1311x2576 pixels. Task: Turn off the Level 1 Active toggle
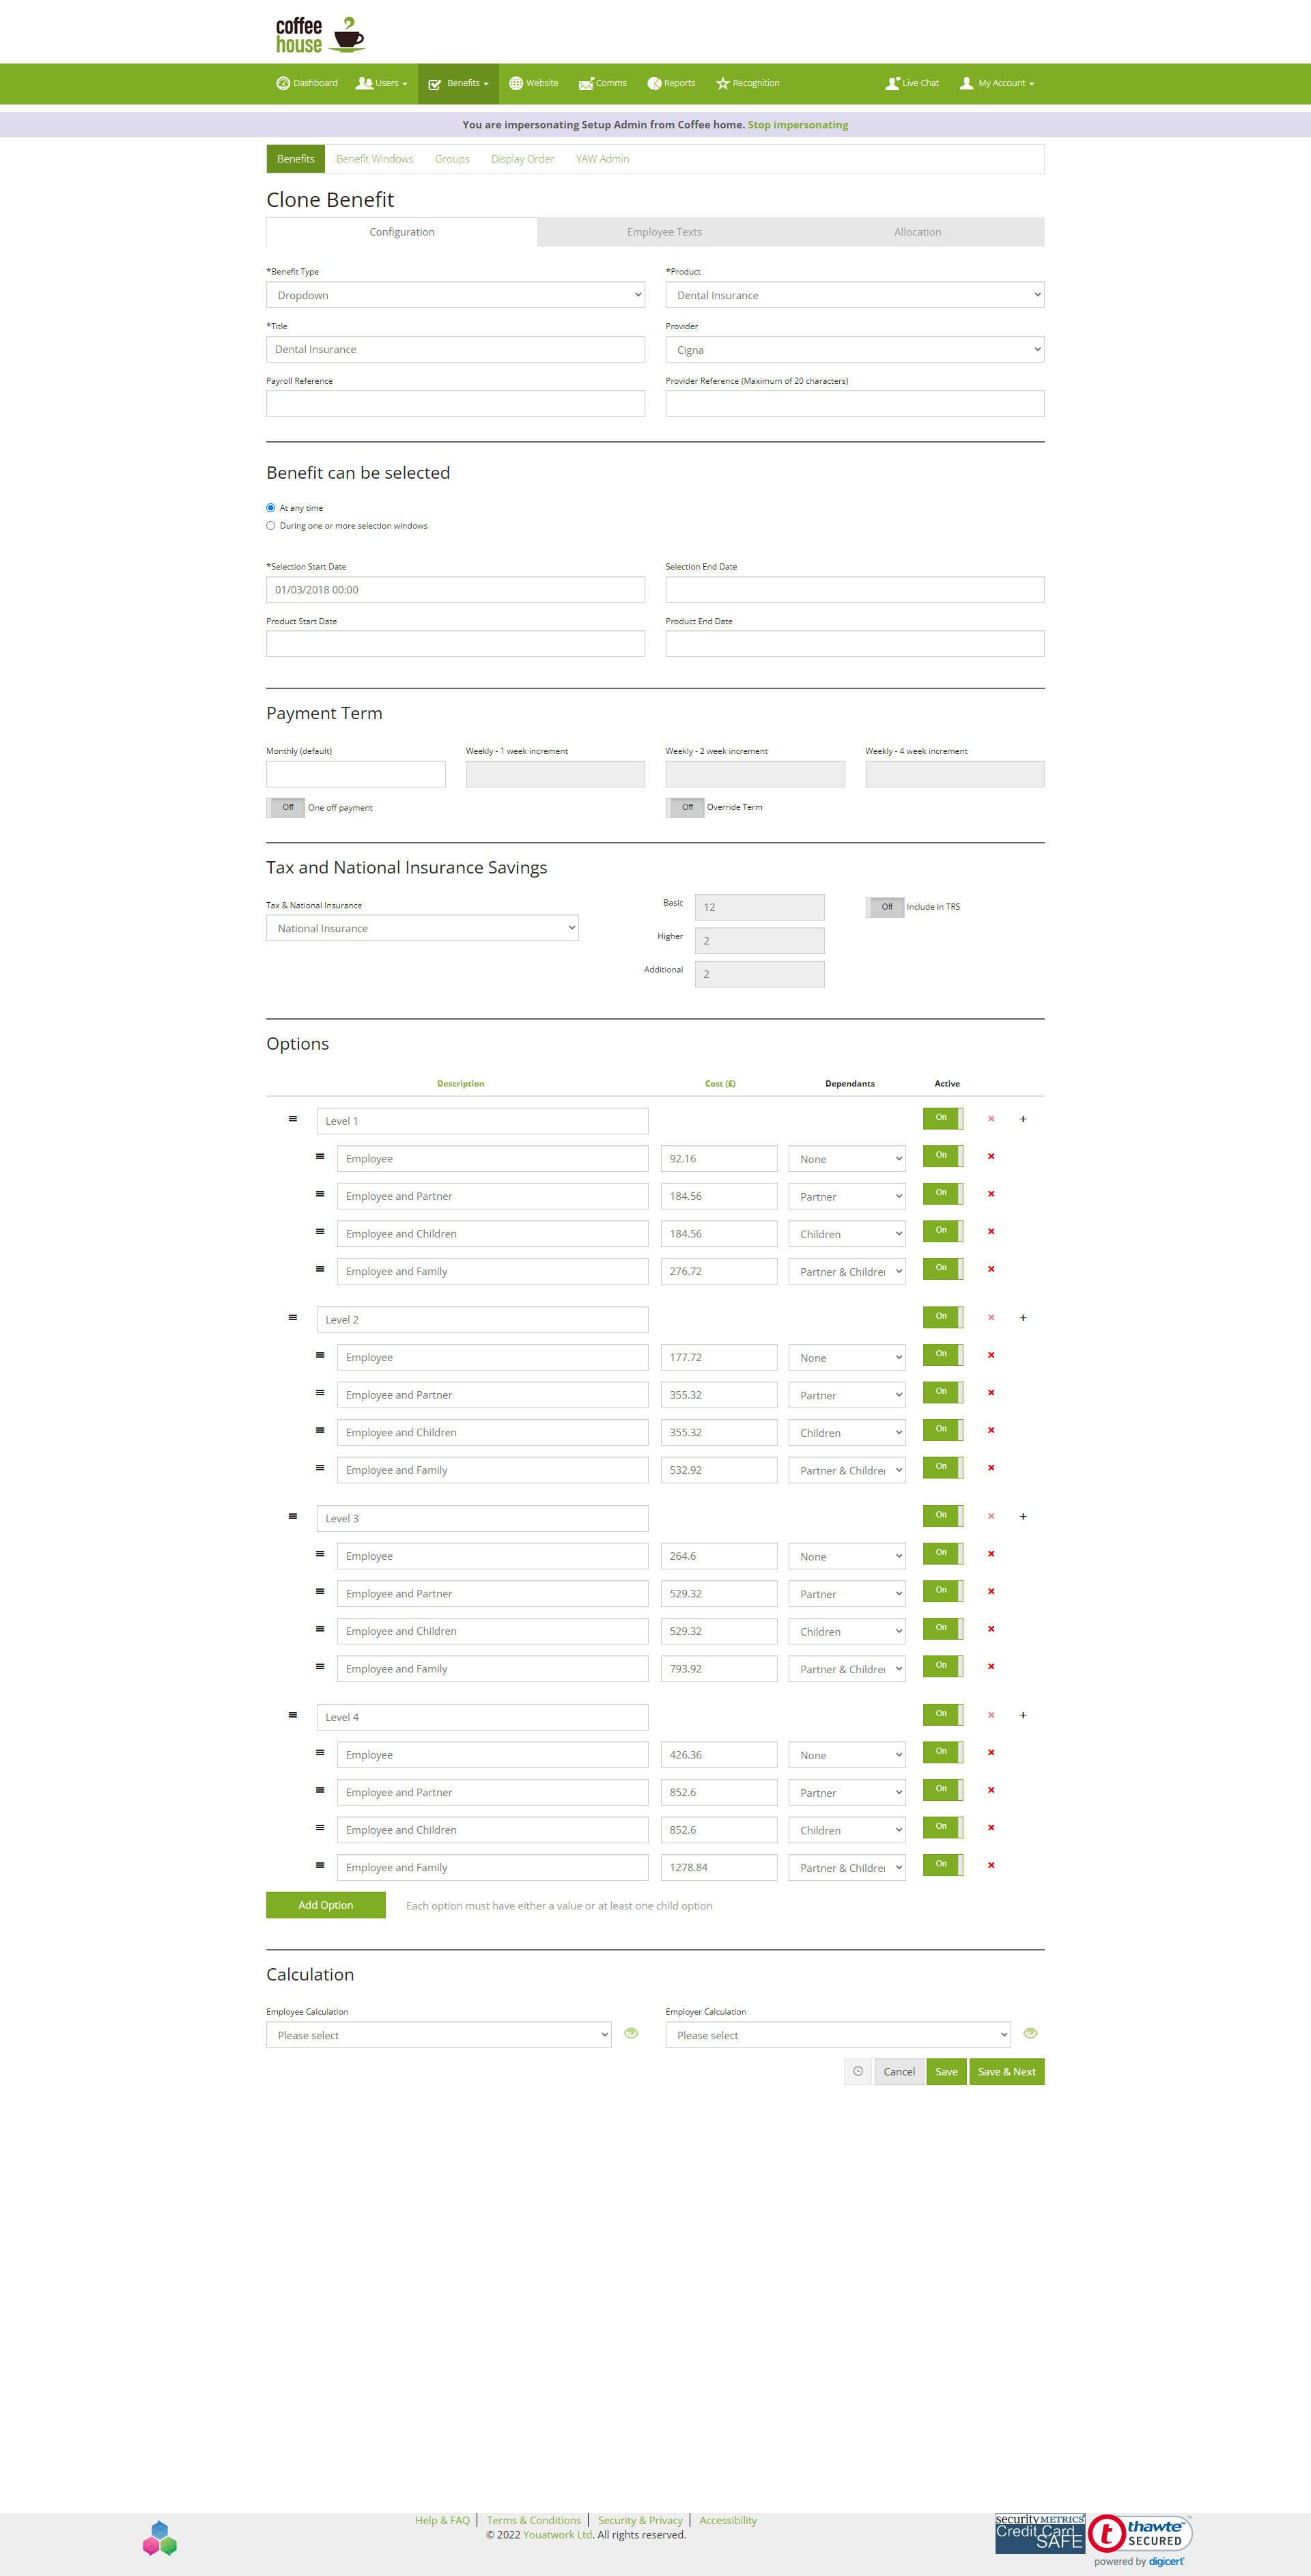click(943, 1118)
